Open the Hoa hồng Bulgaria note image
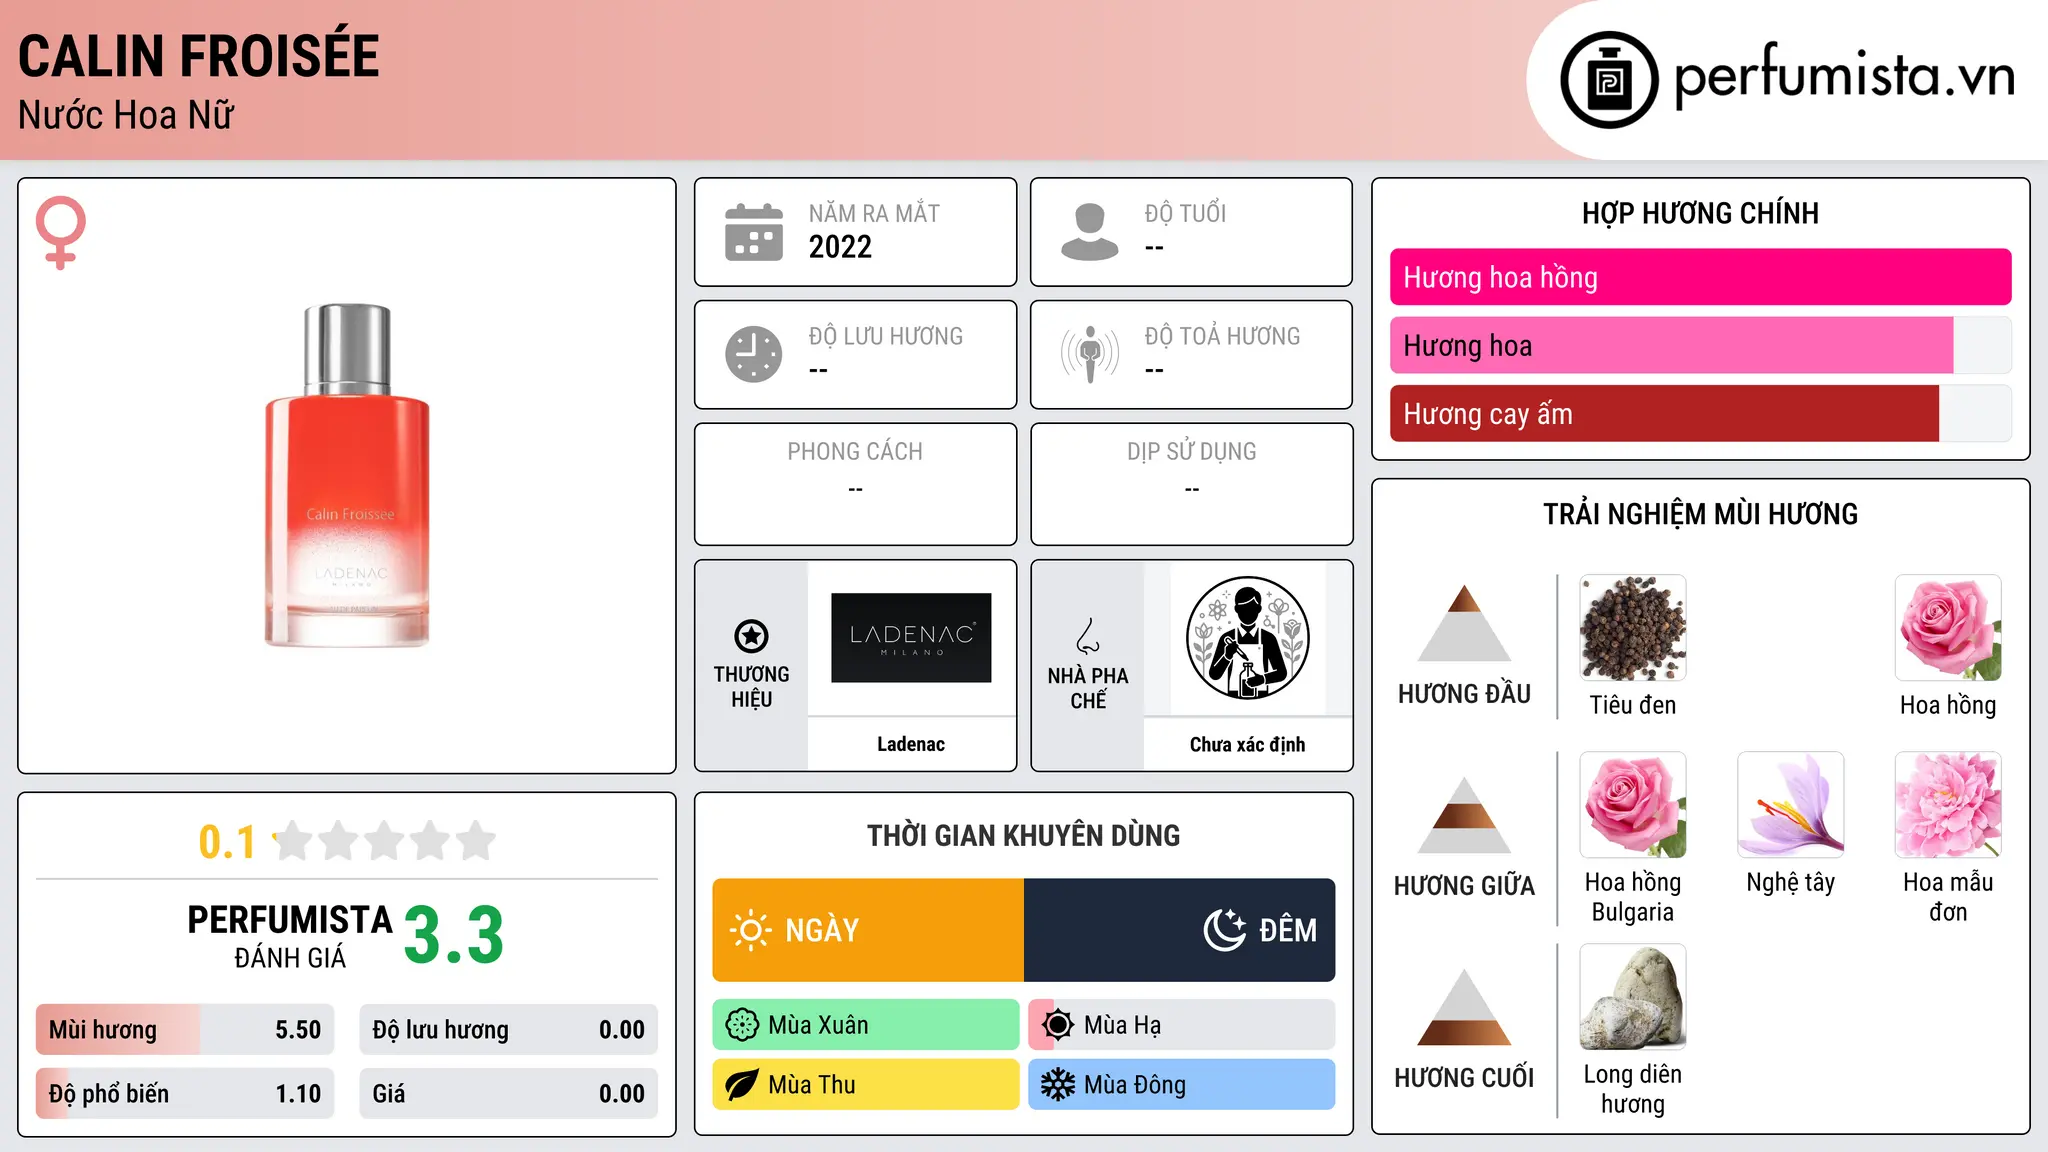 1633,805
